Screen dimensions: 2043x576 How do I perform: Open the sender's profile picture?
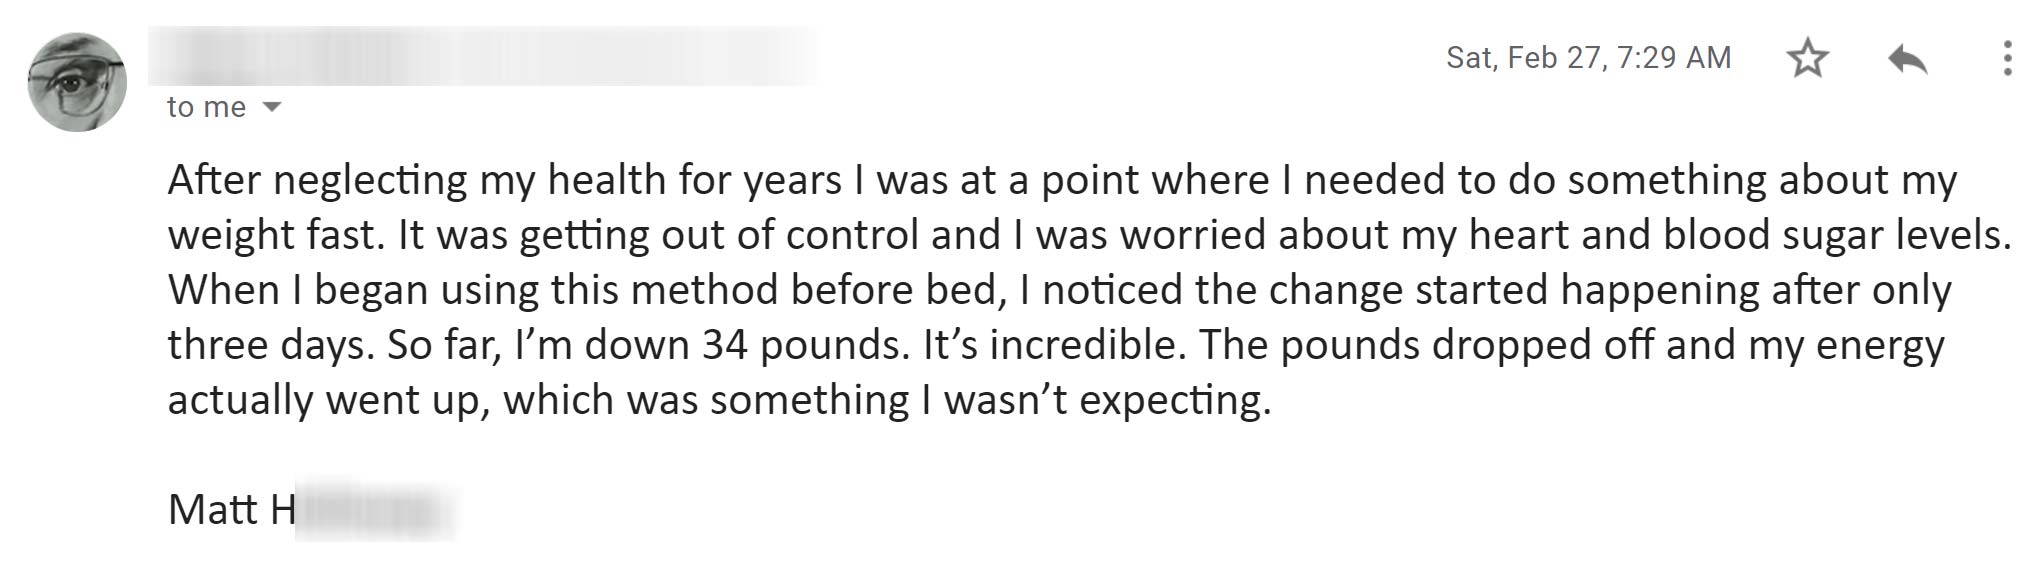coord(77,82)
